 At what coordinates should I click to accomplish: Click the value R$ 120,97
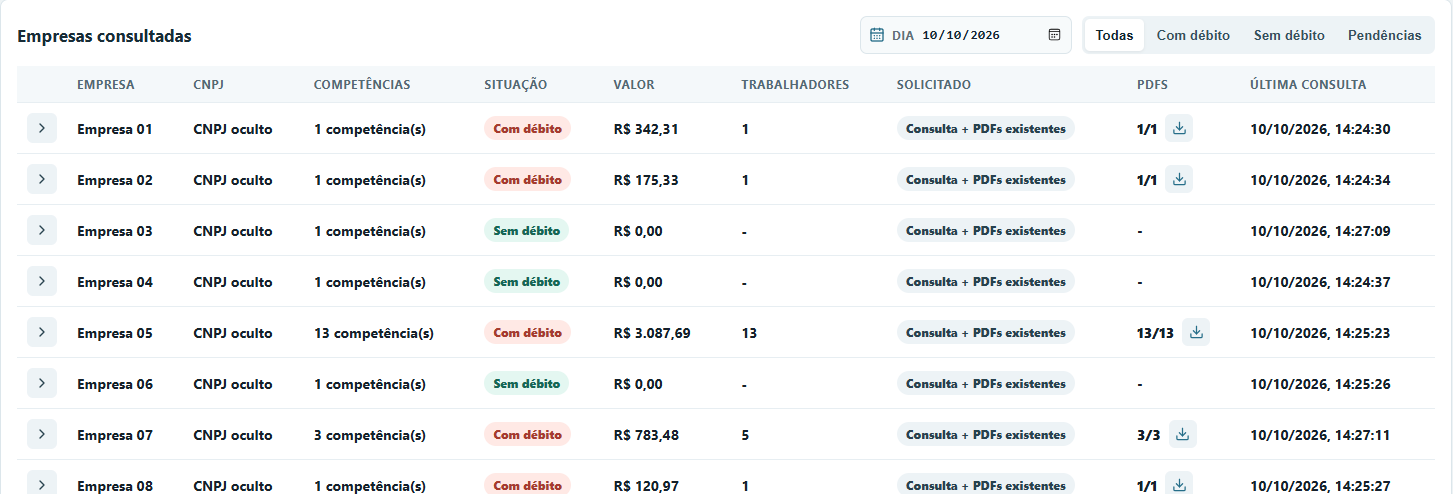point(646,486)
